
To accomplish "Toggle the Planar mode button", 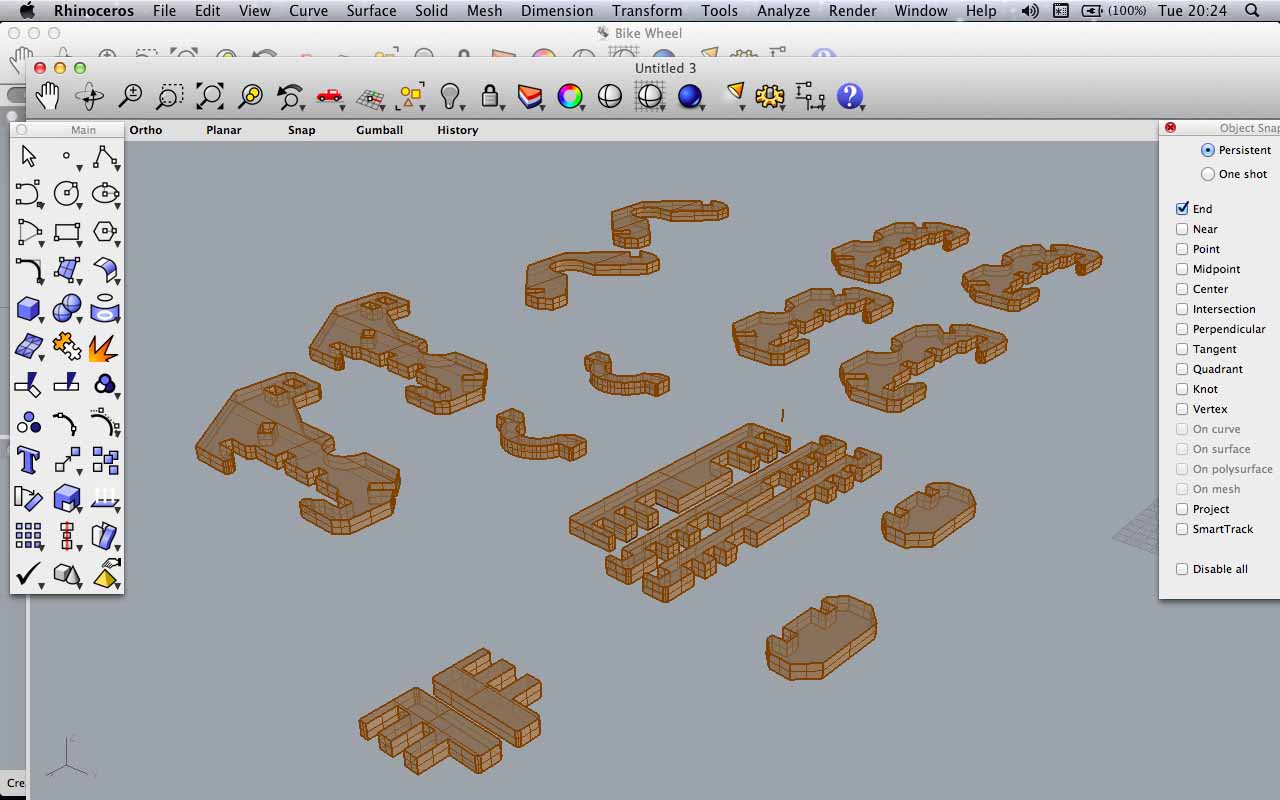I will [224, 130].
